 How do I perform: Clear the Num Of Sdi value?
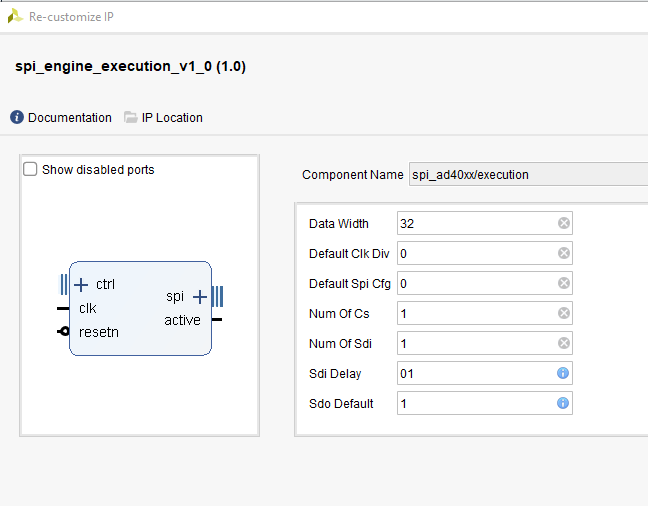click(564, 344)
